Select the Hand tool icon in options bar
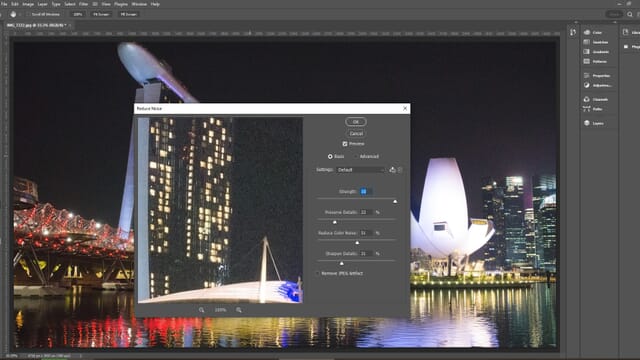This screenshot has width=640, height=360. pos(13,14)
